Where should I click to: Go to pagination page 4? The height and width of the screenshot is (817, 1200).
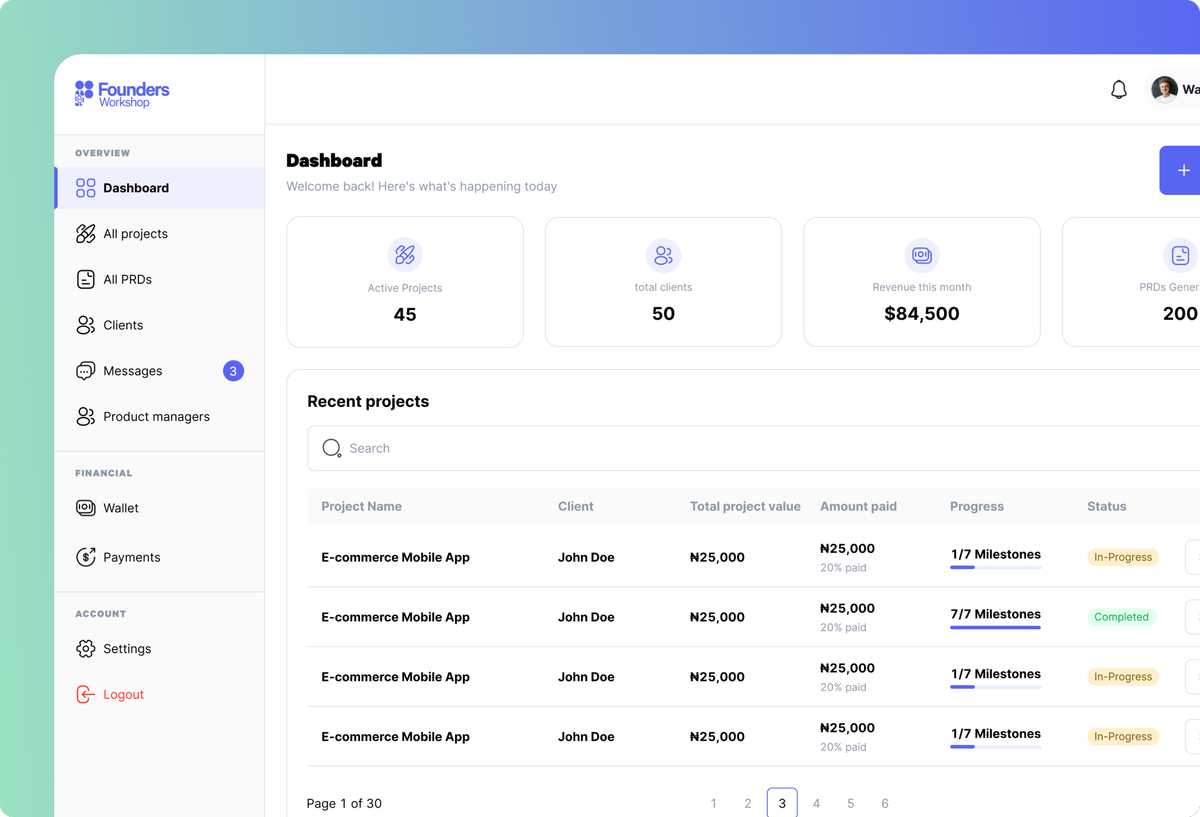[x=816, y=803]
